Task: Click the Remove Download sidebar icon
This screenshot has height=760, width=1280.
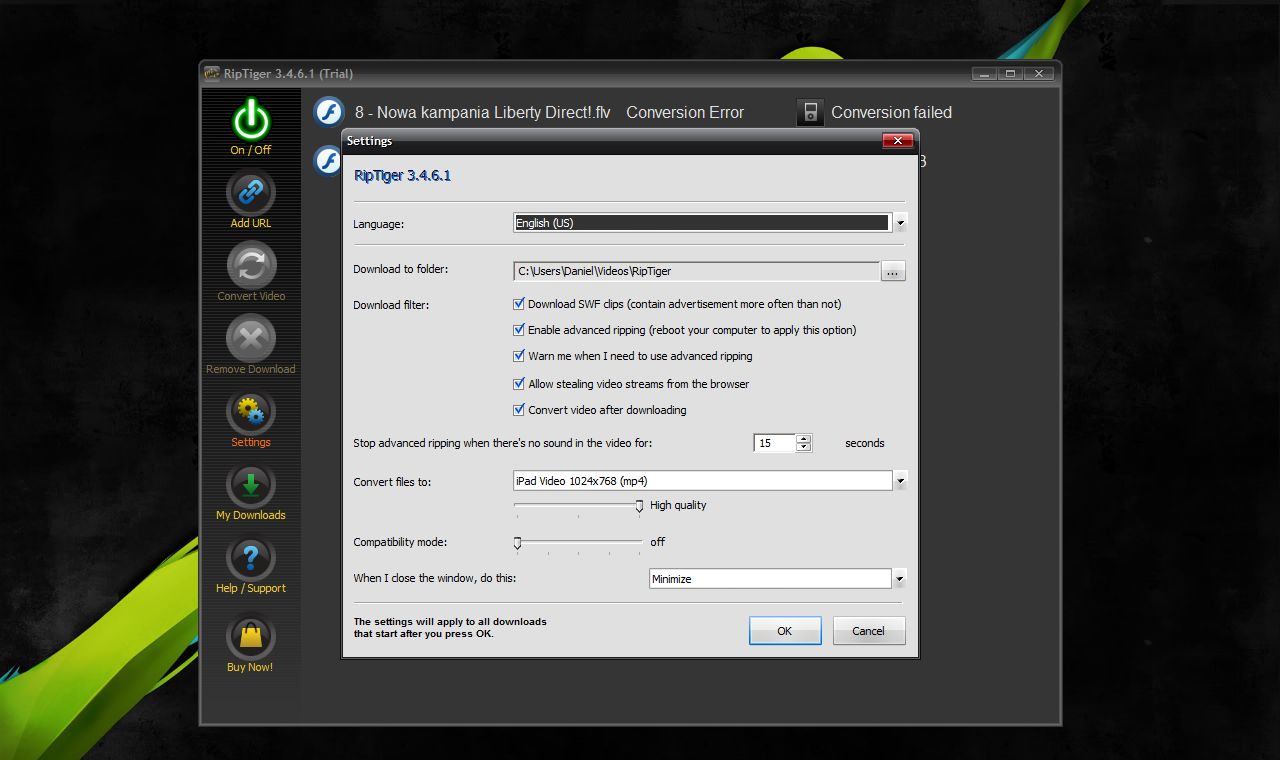Action: pos(251,338)
